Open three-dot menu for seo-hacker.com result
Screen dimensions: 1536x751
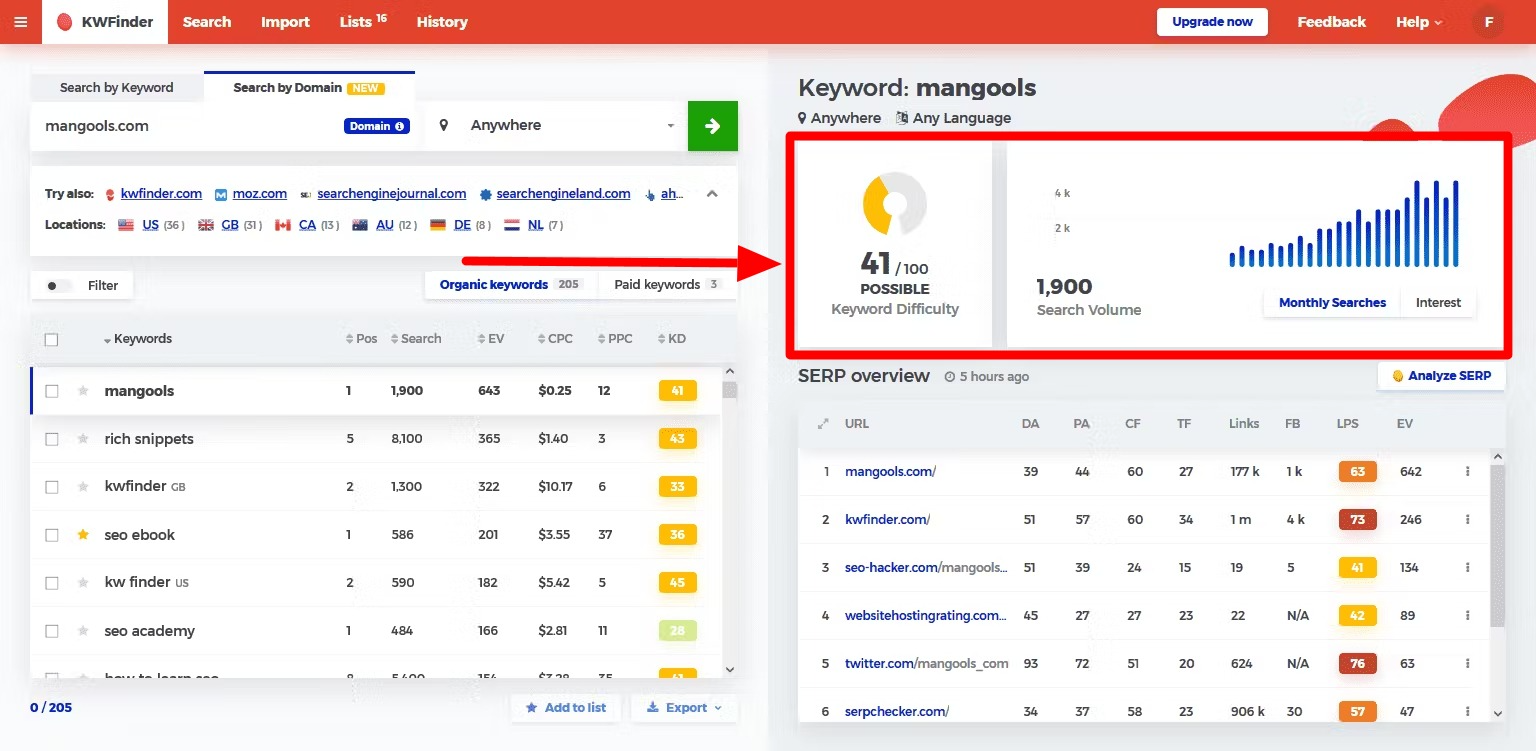pos(1467,567)
